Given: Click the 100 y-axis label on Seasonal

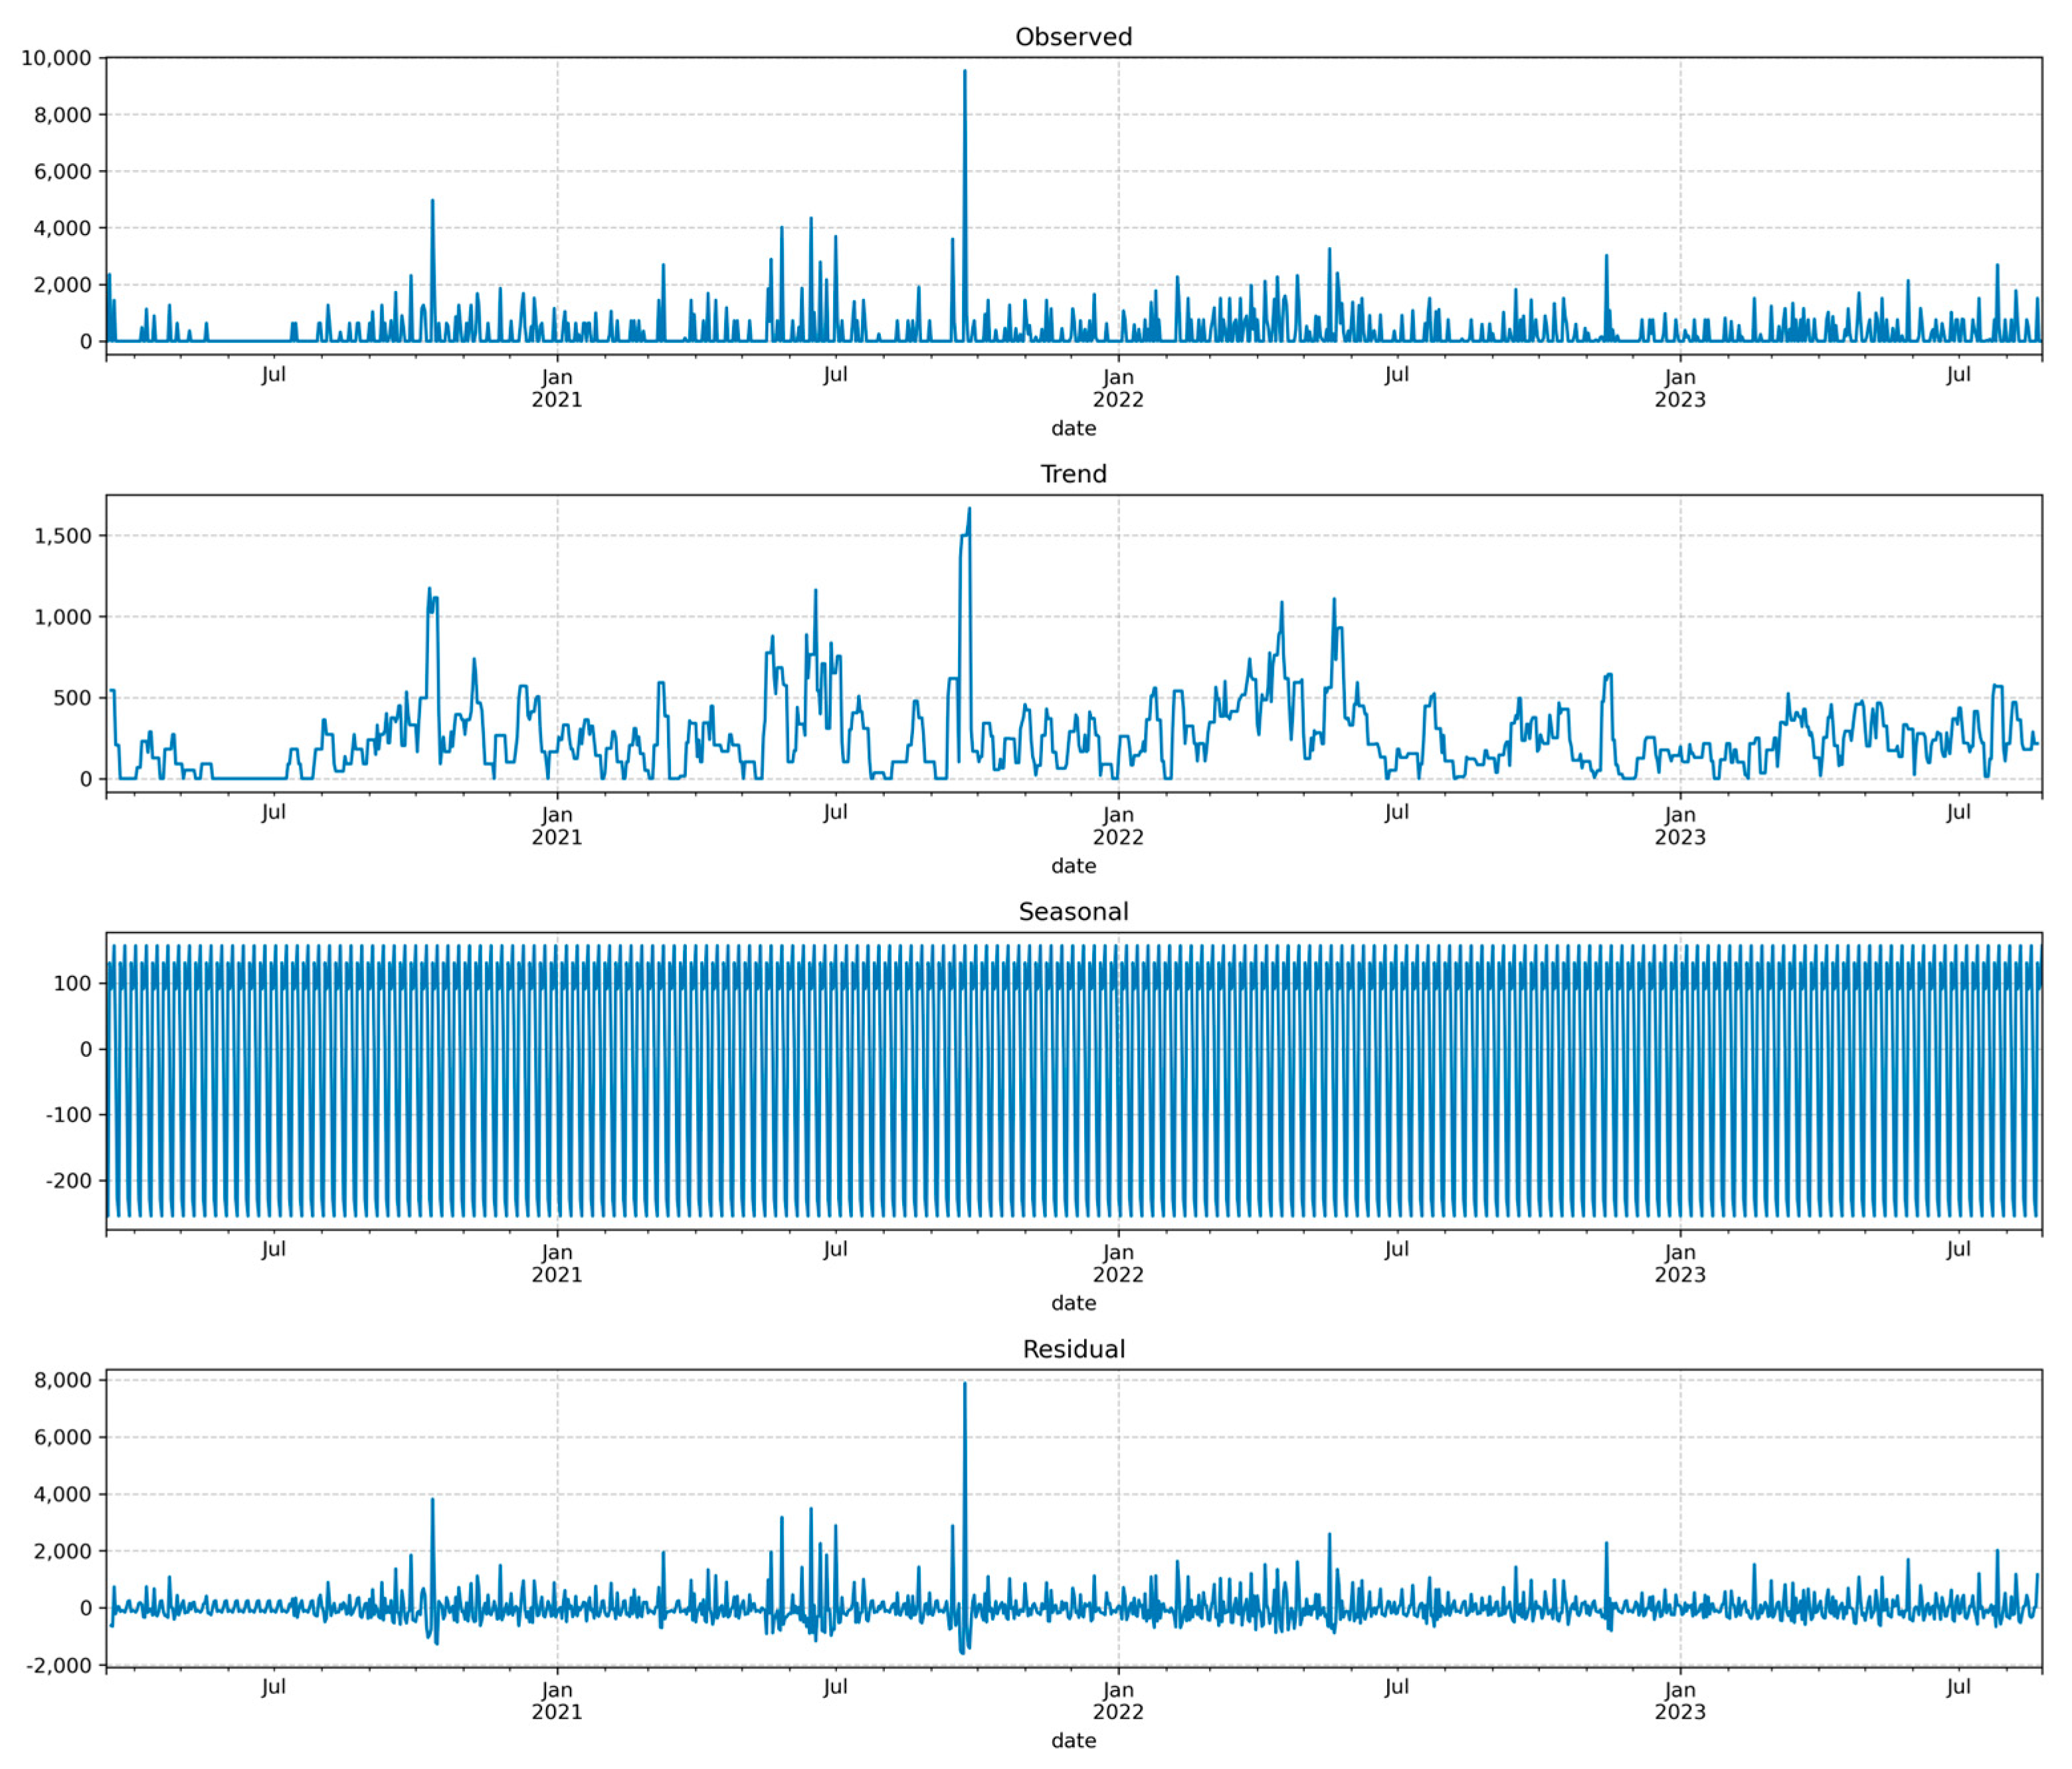Looking at the screenshot, I should (72, 984).
